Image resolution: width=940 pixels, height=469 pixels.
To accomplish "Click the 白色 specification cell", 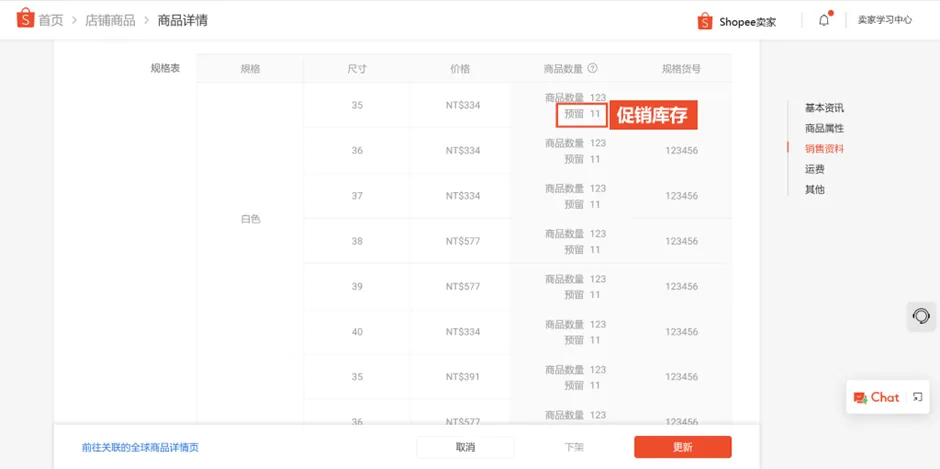I will (x=250, y=220).
